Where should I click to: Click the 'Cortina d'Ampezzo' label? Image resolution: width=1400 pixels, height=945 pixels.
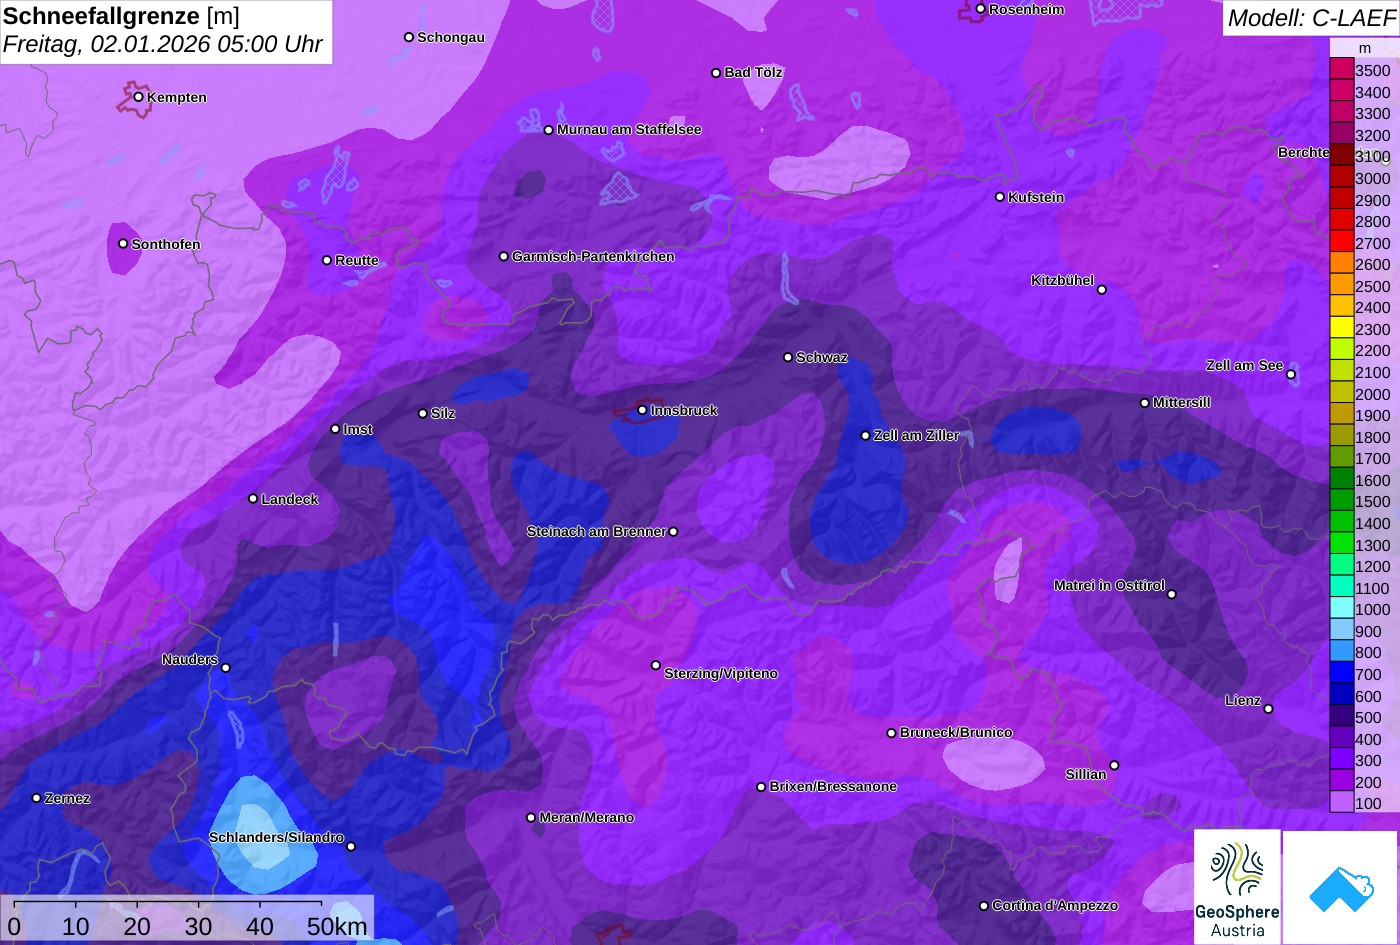click(x=1055, y=905)
